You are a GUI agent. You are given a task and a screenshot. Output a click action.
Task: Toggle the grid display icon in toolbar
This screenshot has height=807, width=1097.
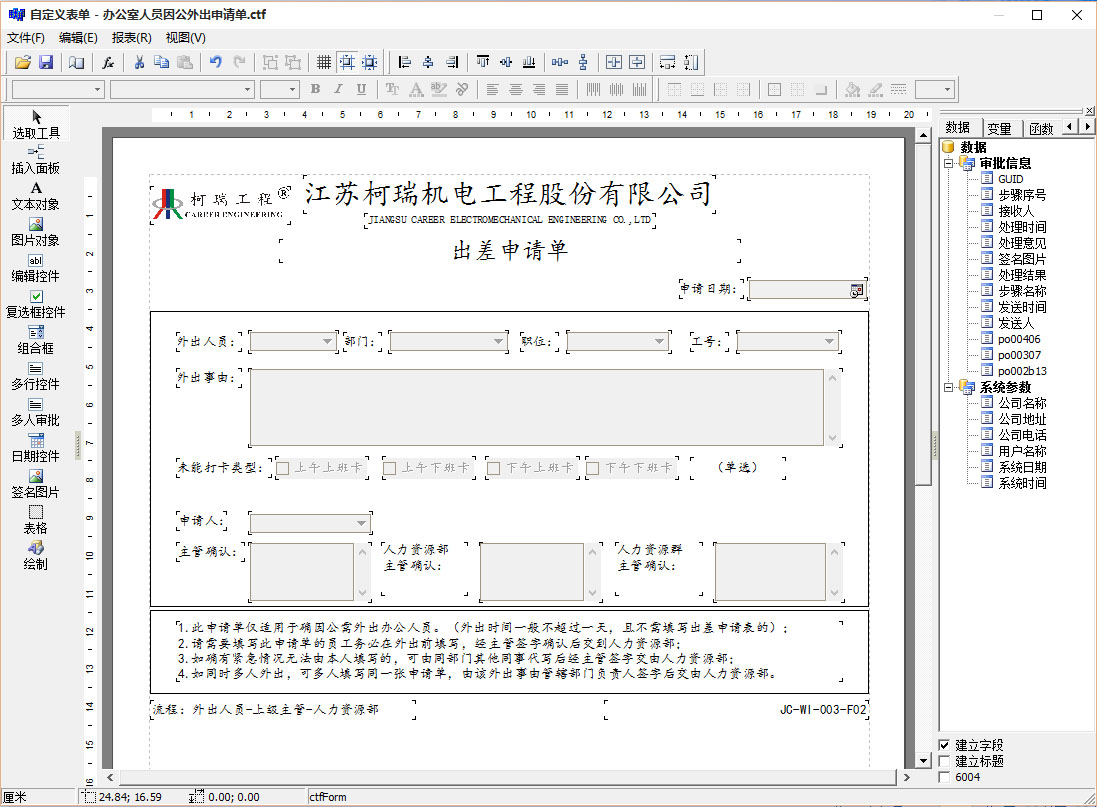pyautogui.click(x=324, y=62)
